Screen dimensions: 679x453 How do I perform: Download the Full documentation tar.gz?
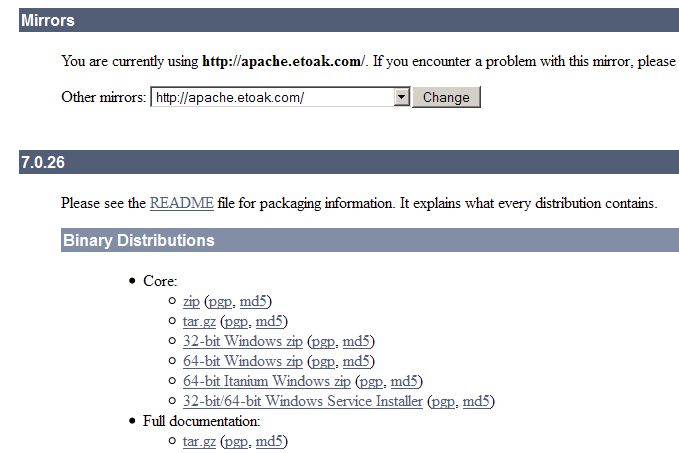[x=199, y=441]
